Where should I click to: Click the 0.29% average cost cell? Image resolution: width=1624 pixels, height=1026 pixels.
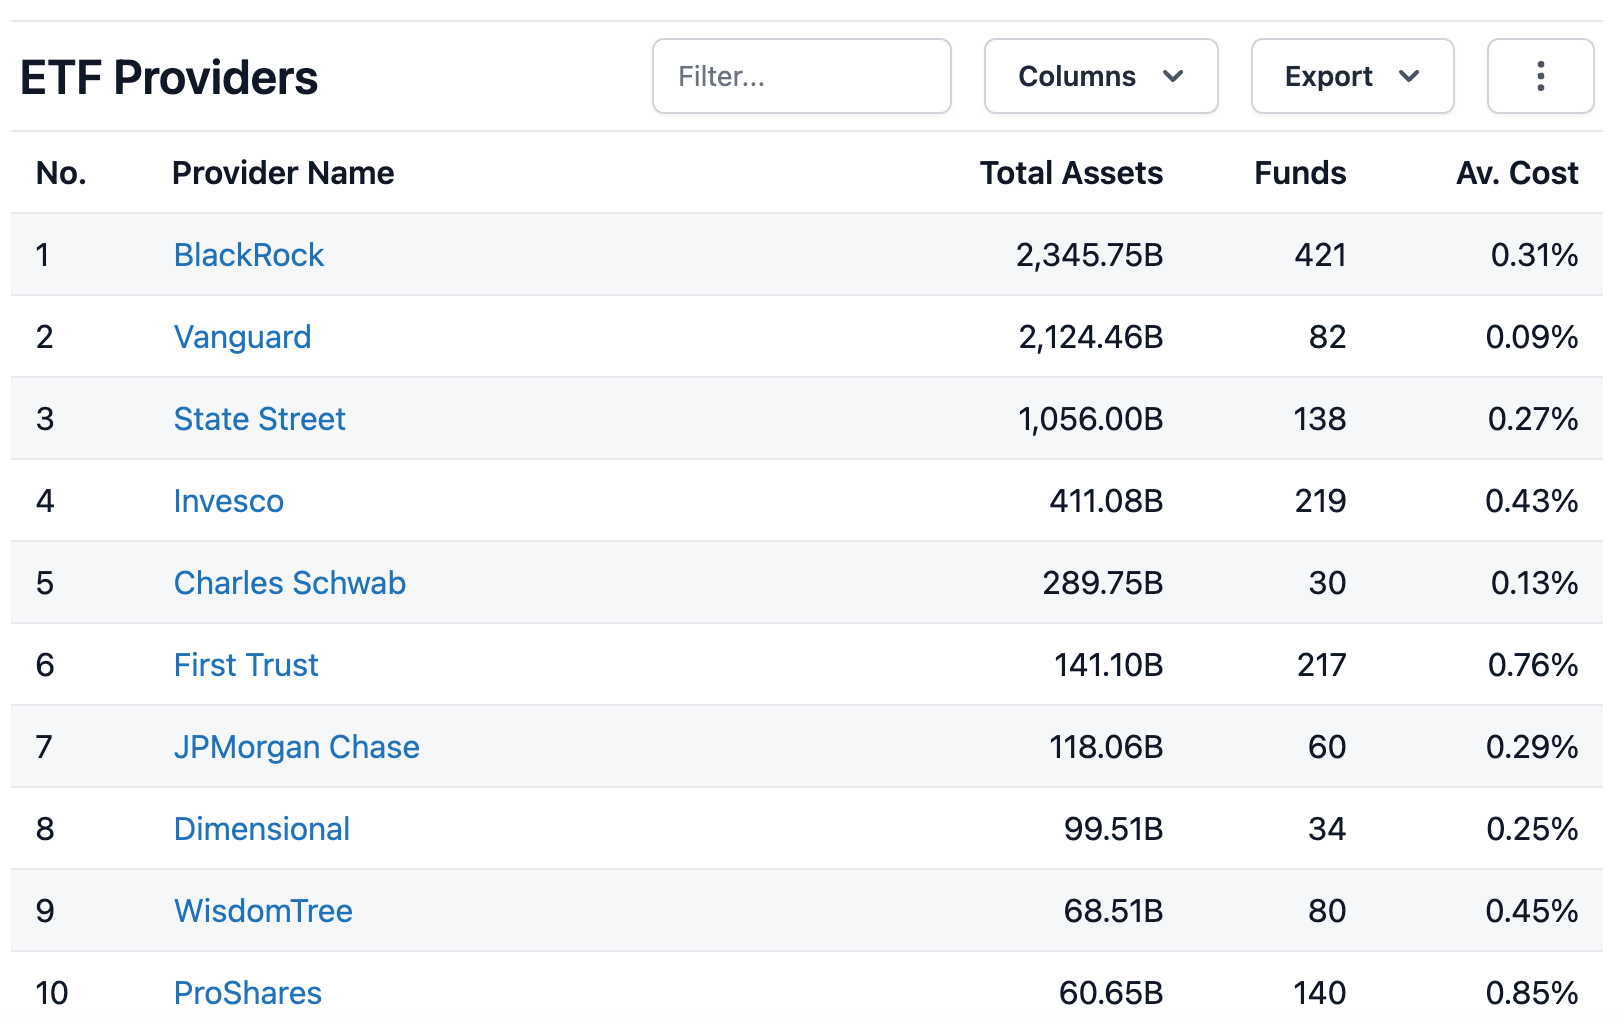click(1532, 747)
